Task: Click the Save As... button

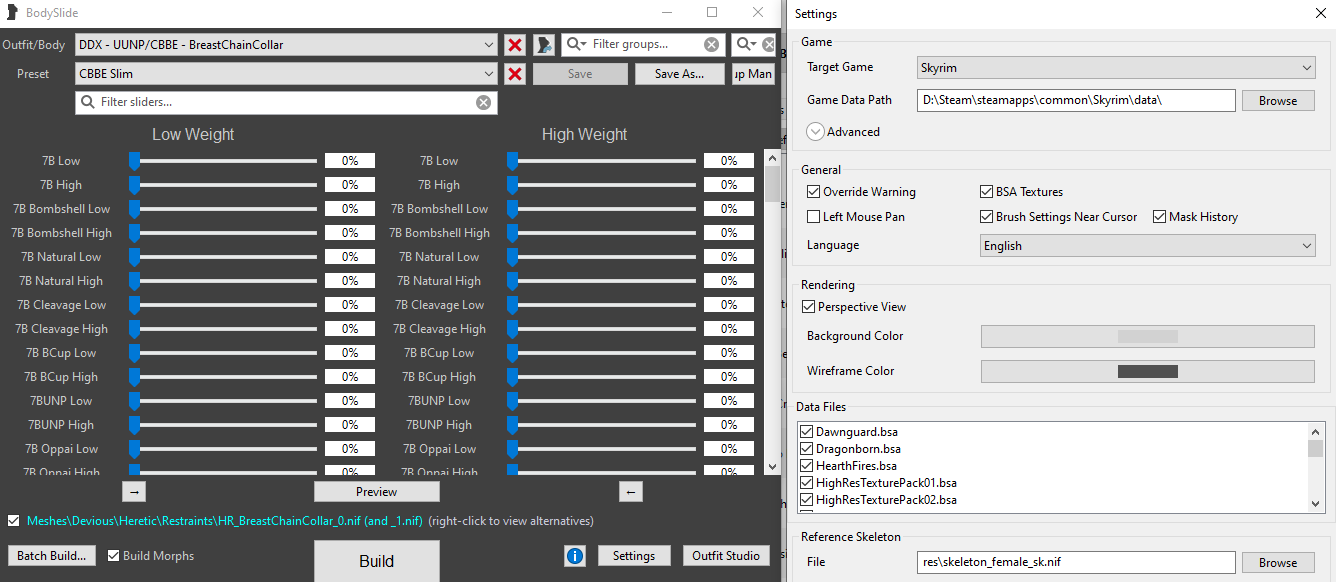Action: pos(679,74)
